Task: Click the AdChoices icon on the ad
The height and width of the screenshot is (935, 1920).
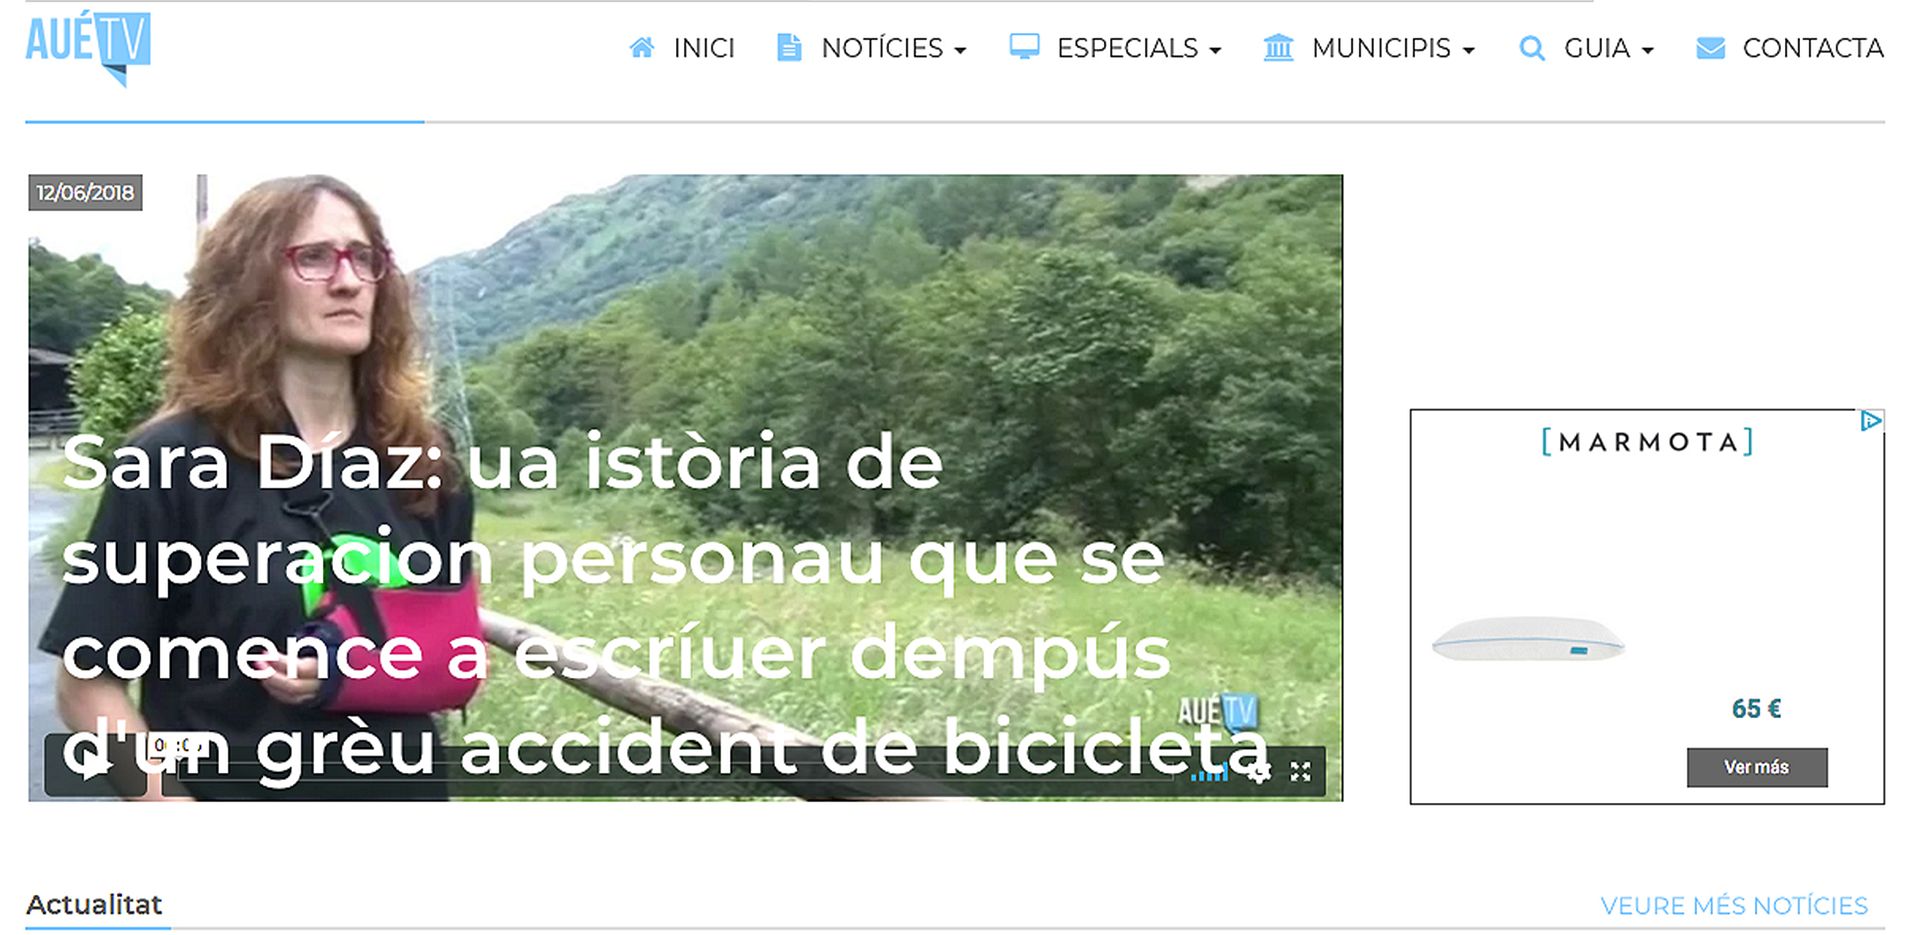Action: point(1871,421)
